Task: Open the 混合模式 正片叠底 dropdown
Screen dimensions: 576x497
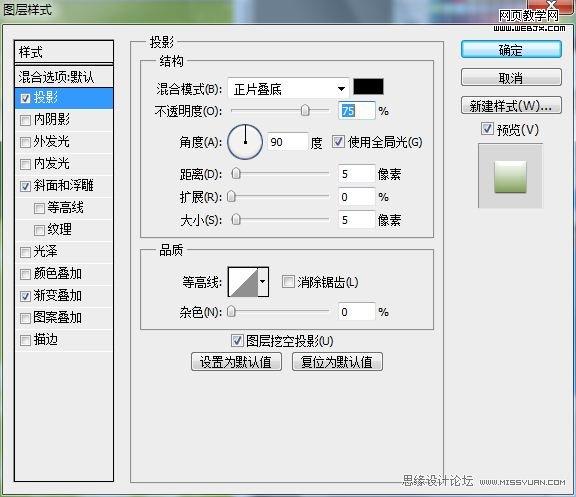Action: pyautogui.click(x=288, y=89)
